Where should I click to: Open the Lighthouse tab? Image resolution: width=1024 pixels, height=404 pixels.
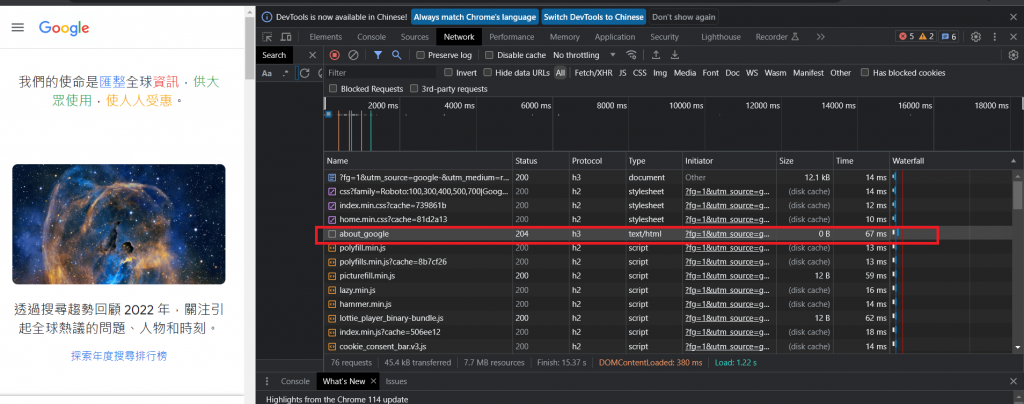pos(721,37)
